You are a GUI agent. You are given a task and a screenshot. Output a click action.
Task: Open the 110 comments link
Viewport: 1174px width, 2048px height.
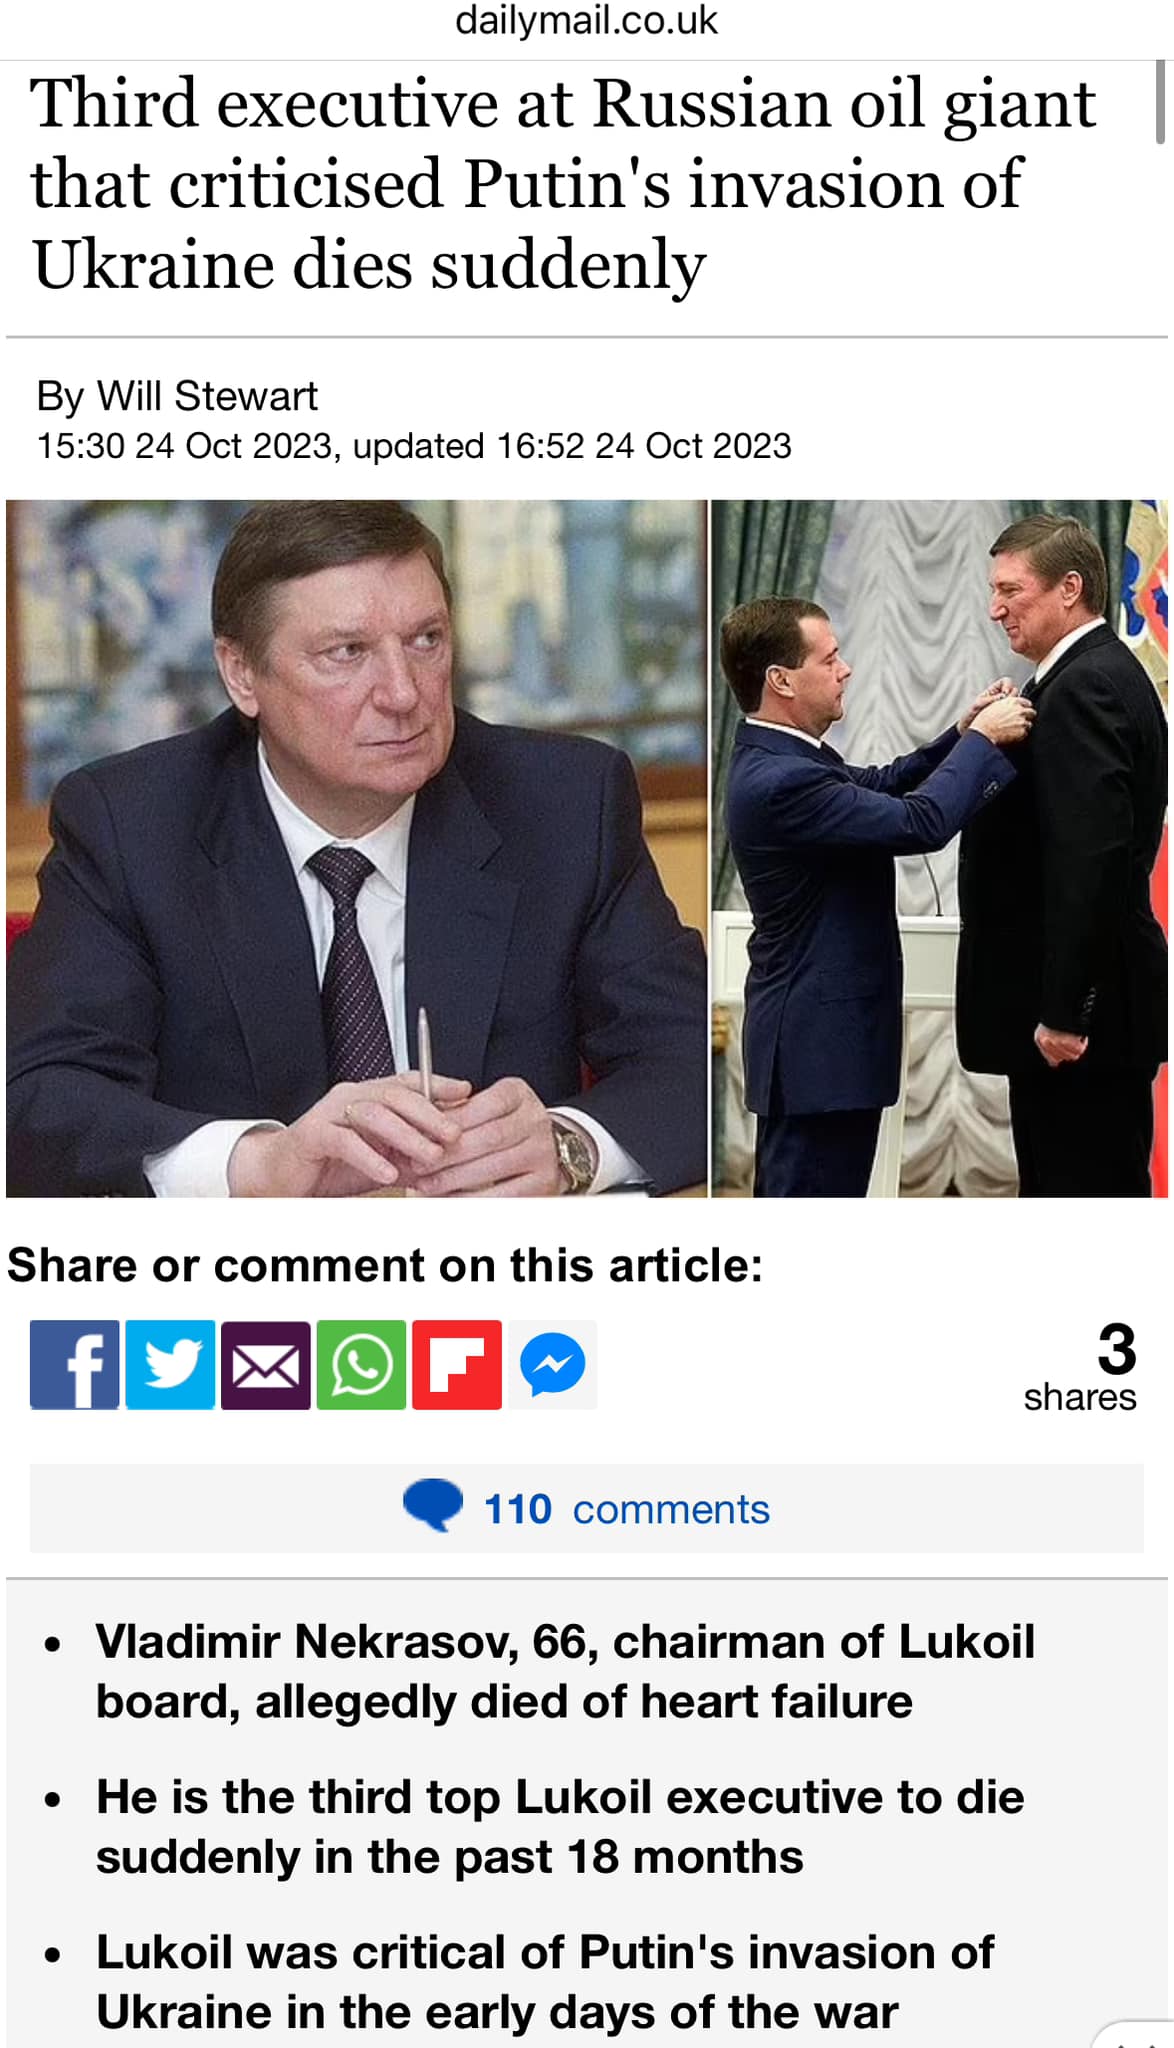(627, 1509)
